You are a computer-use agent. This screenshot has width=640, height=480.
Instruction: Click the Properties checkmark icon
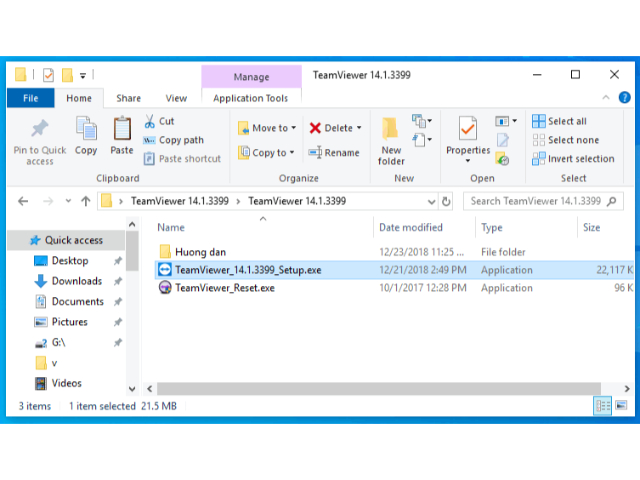click(x=468, y=129)
